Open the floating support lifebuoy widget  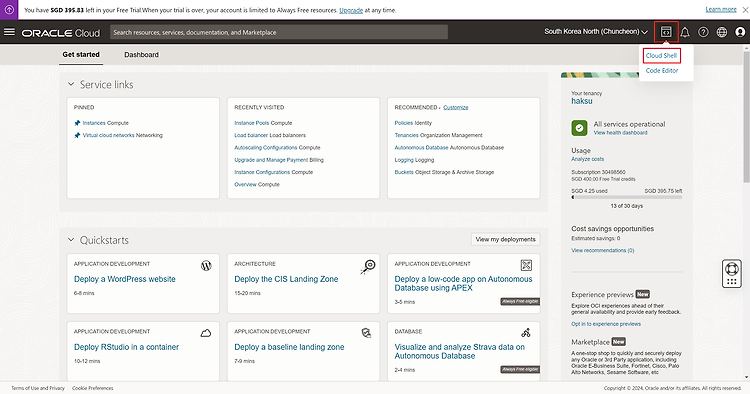(731, 274)
